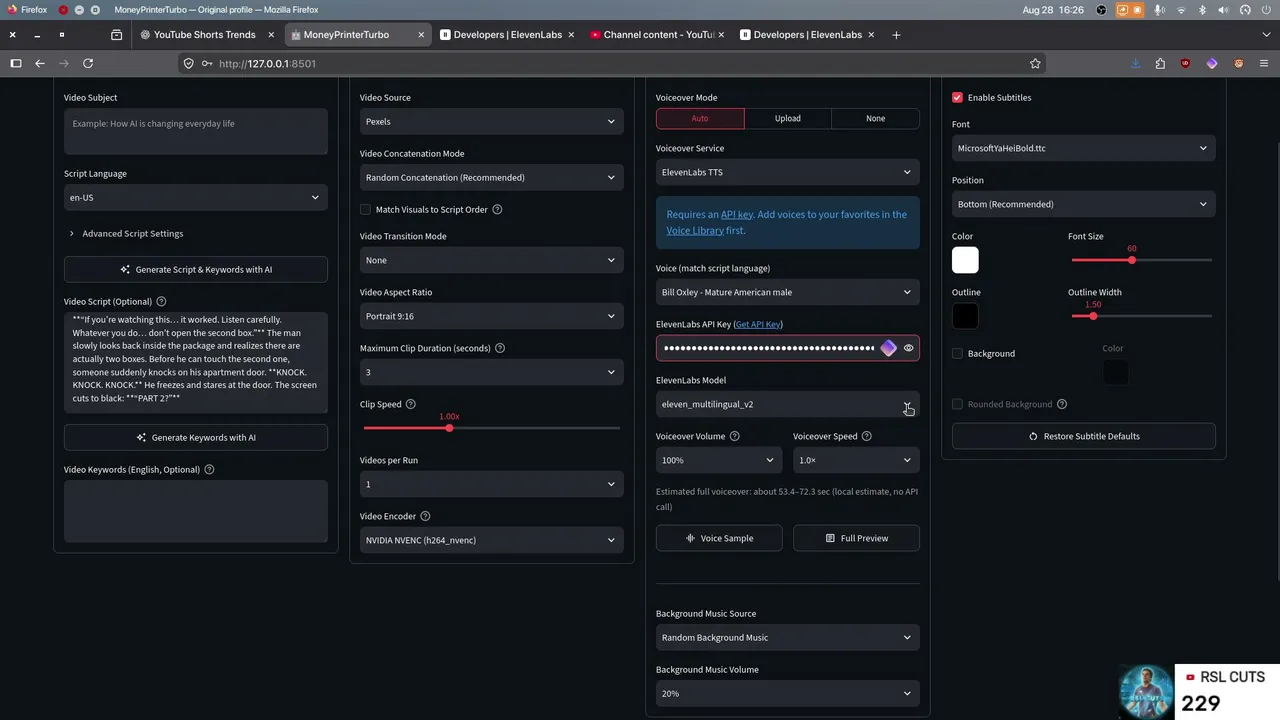Reveal the ElevenLabs API key
The width and height of the screenshot is (1280, 720).
(908, 348)
